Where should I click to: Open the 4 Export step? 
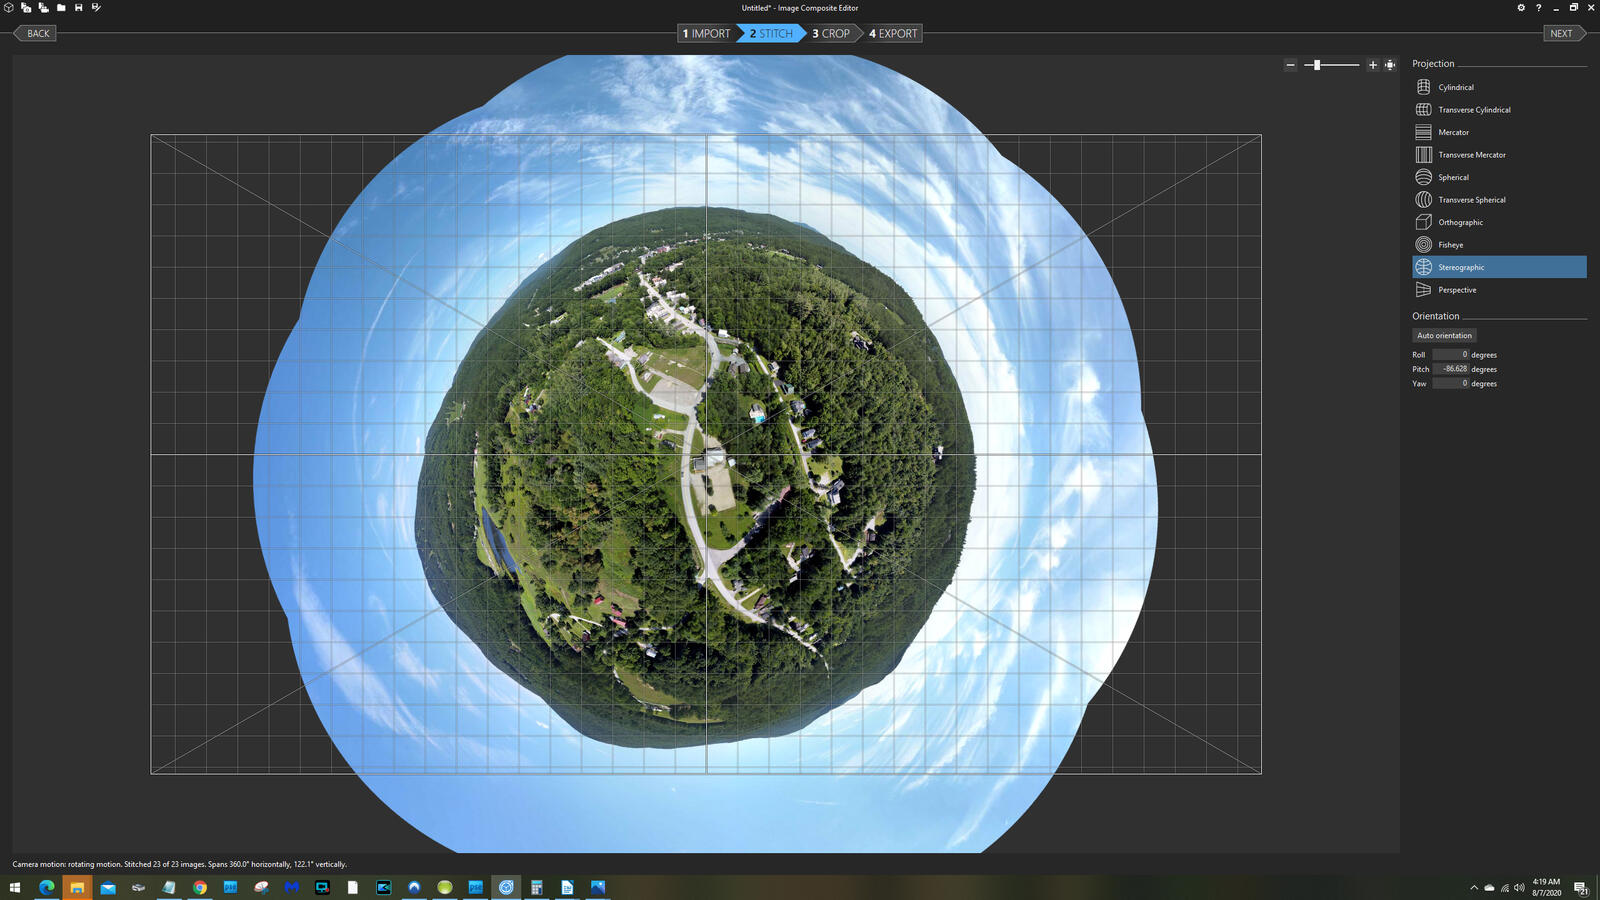point(893,34)
